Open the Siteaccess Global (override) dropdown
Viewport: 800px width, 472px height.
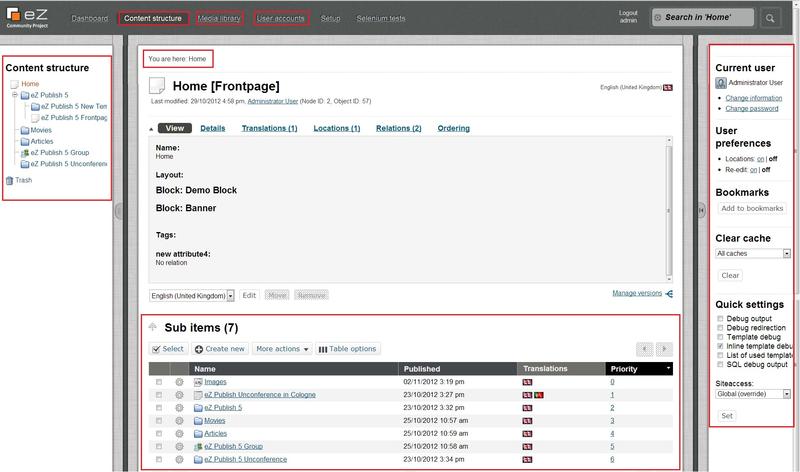[x=753, y=394]
